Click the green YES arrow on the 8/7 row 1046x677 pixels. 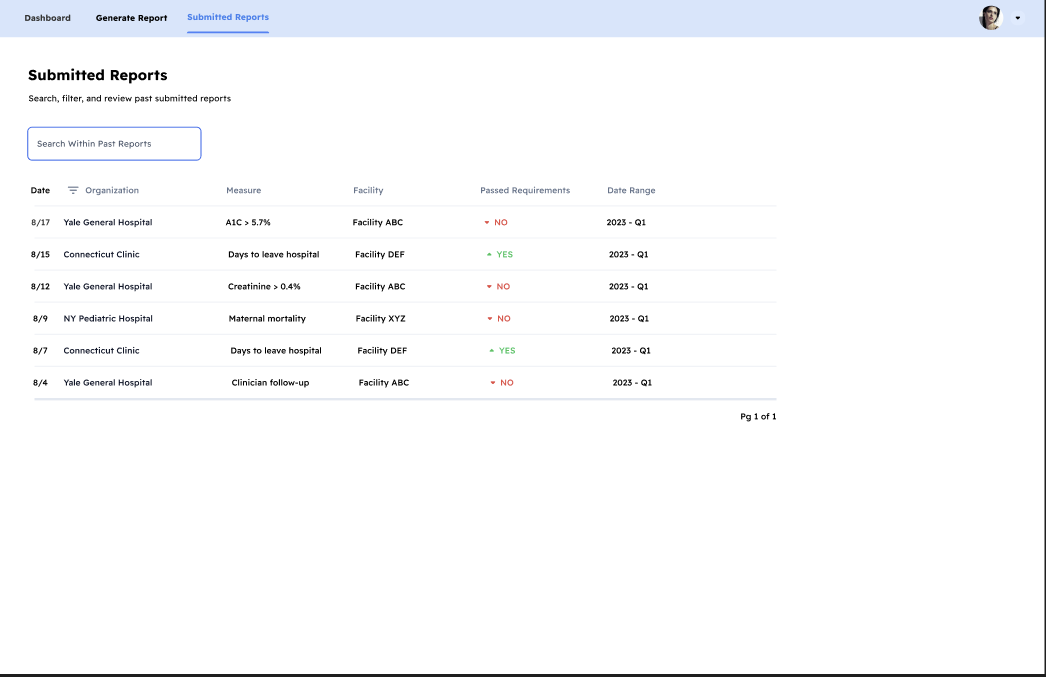pos(492,350)
